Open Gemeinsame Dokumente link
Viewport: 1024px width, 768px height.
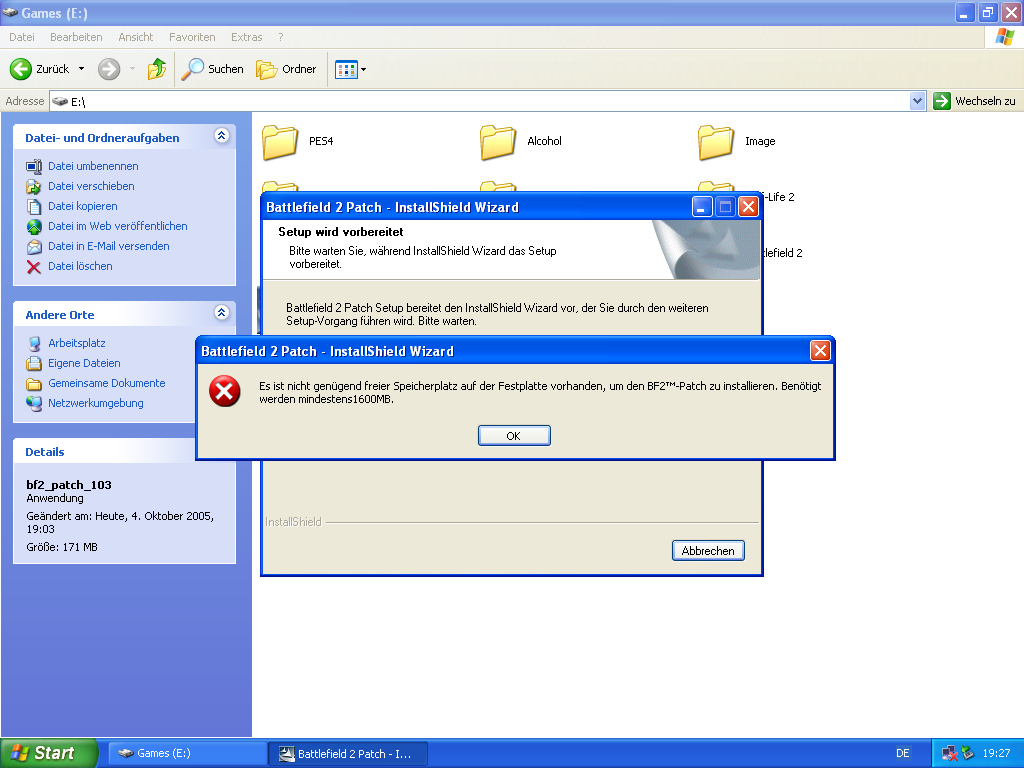106,383
